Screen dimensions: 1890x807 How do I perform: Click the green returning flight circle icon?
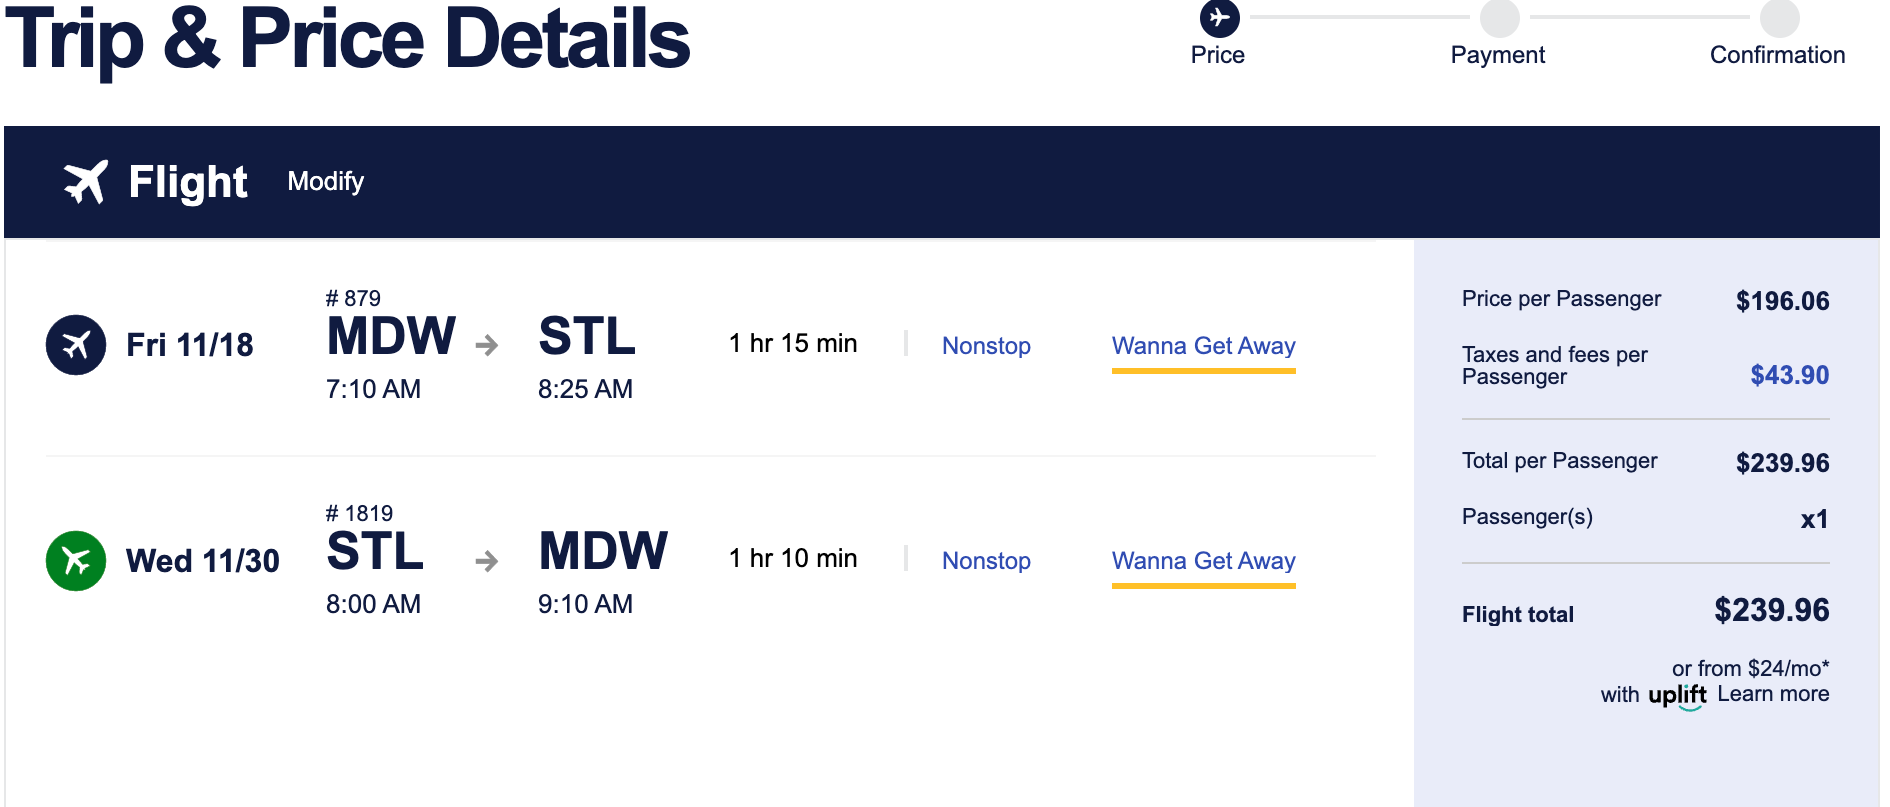[76, 561]
